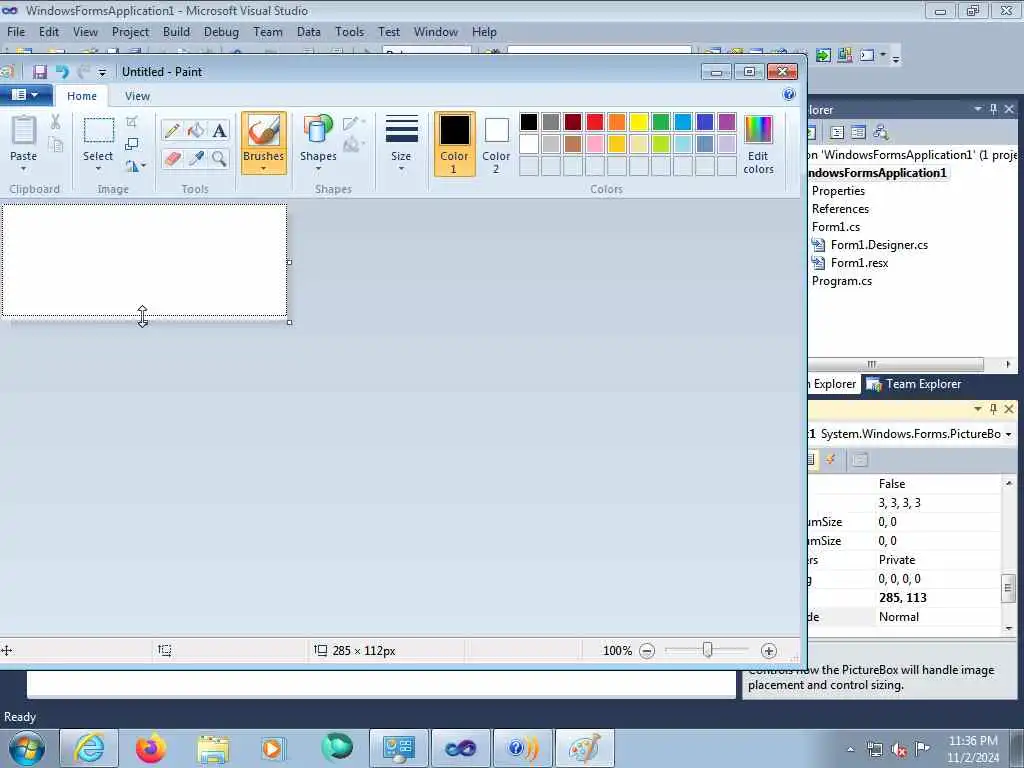The image size is (1024, 768).
Task: Open the Debug menu in Visual Studio
Action: click(221, 32)
